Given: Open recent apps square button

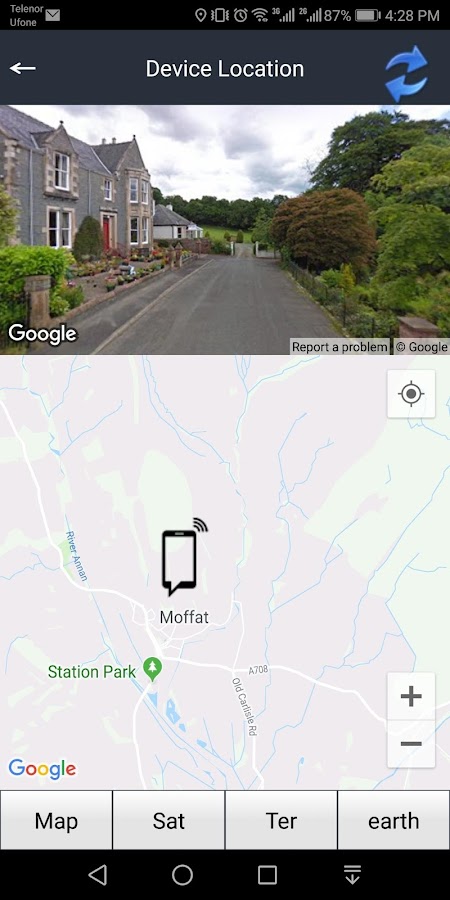Looking at the screenshot, I should click(267, 875).
